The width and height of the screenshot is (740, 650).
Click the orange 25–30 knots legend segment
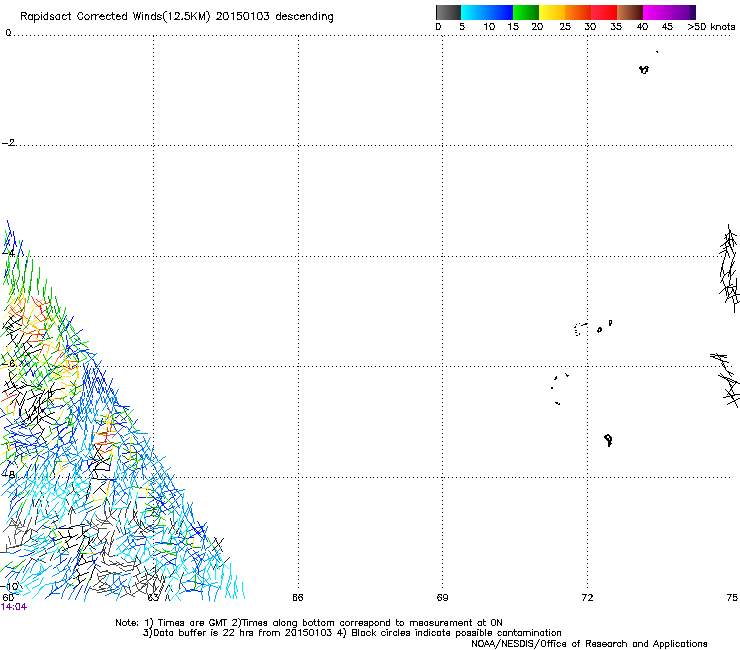578,12
